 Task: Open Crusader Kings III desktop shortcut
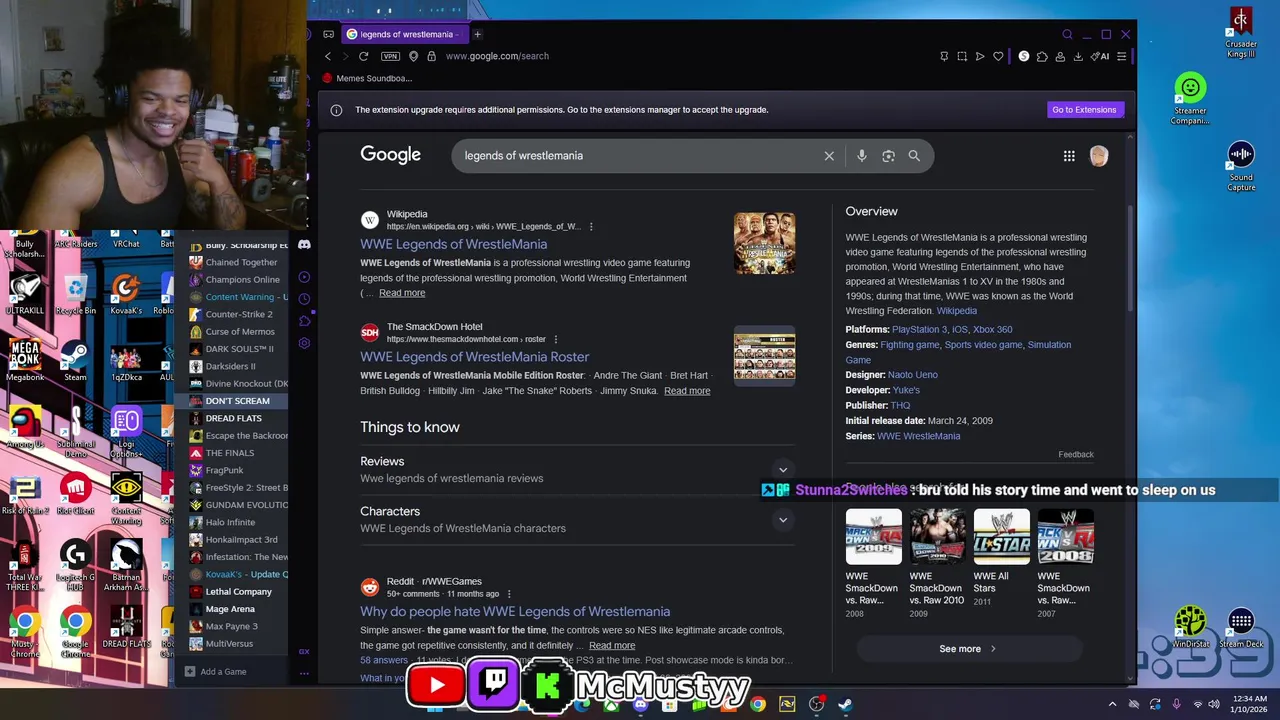pyautogui.click(x=1241, y=32)
